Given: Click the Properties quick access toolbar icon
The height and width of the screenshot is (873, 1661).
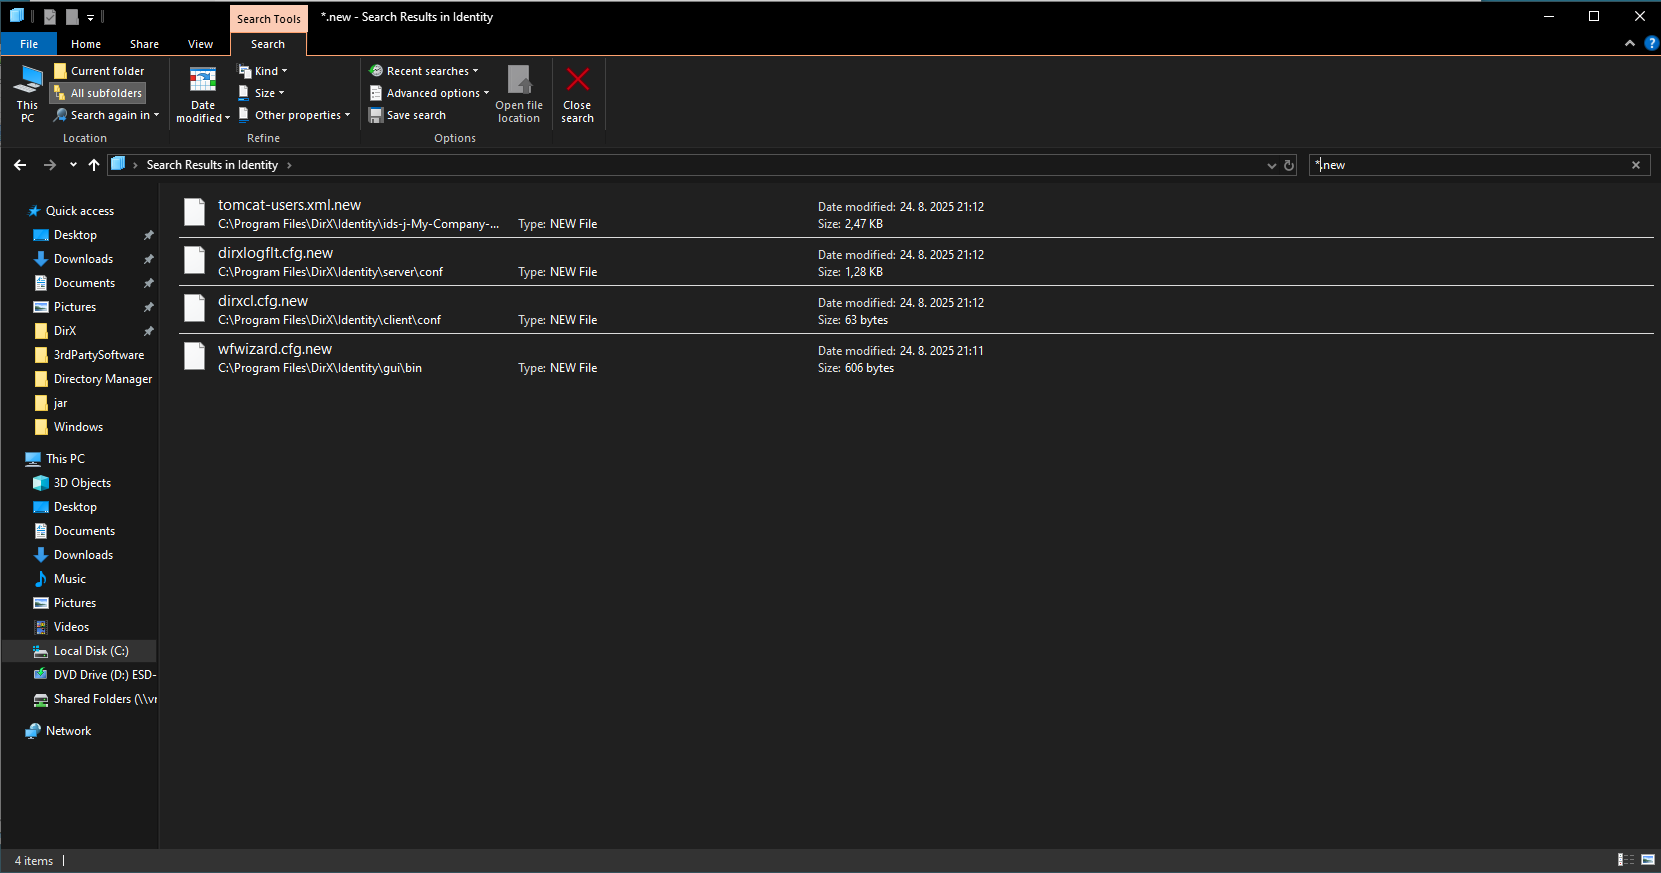Looking at the screenshot, I should point(50,17).
